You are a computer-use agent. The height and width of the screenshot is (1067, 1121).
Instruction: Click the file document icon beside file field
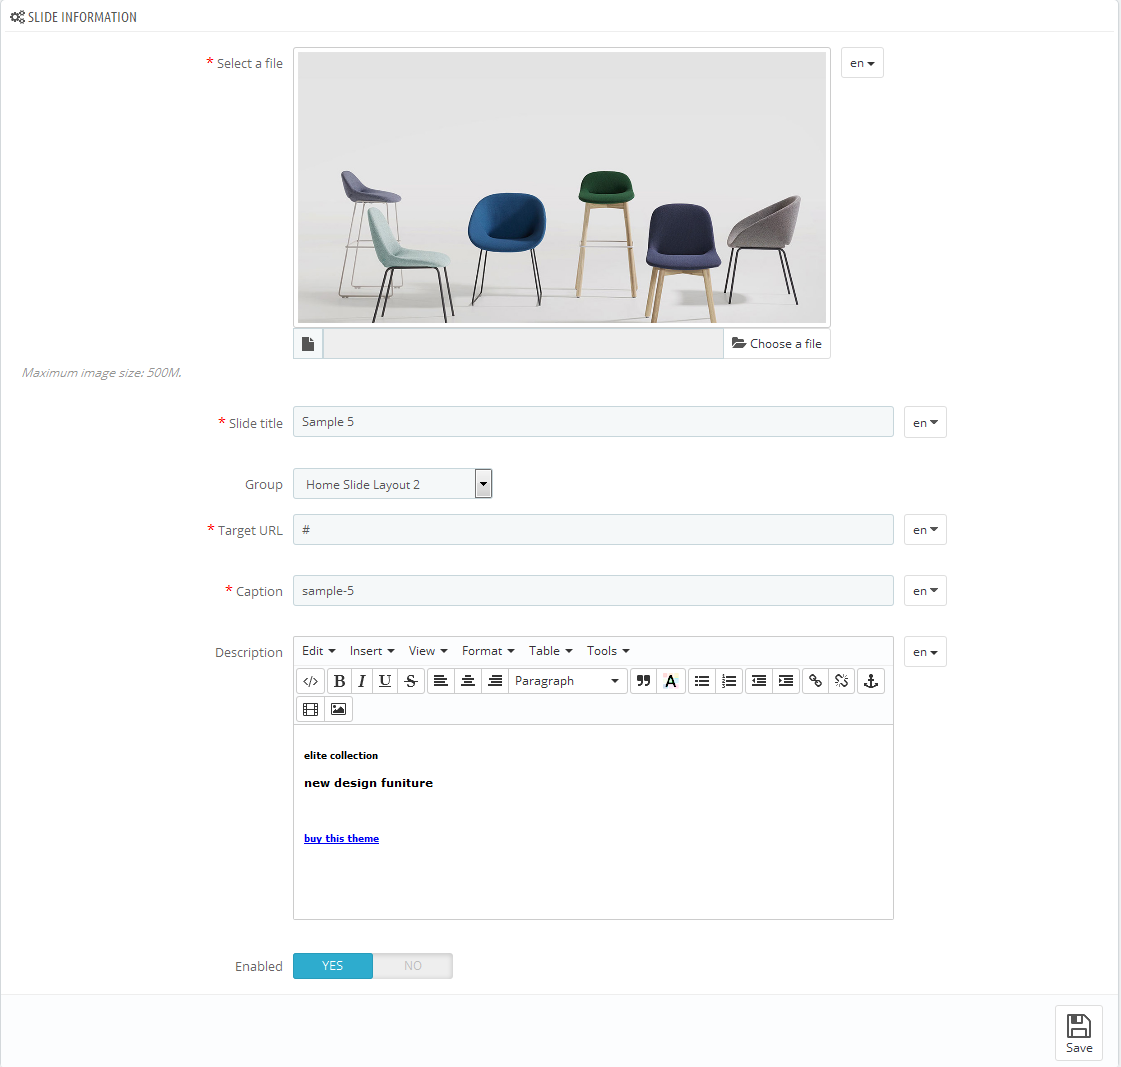[x=308, y=344]
